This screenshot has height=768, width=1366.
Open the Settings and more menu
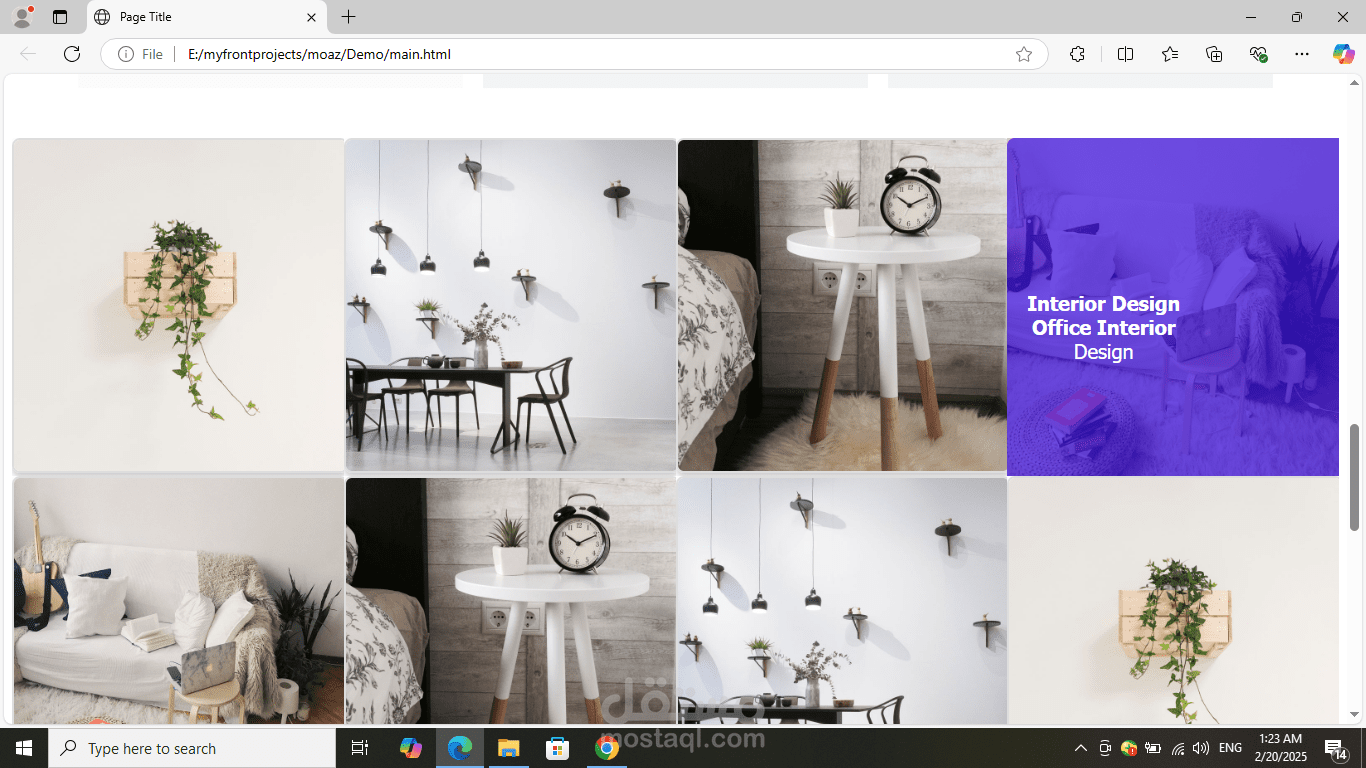point(1301,54)
